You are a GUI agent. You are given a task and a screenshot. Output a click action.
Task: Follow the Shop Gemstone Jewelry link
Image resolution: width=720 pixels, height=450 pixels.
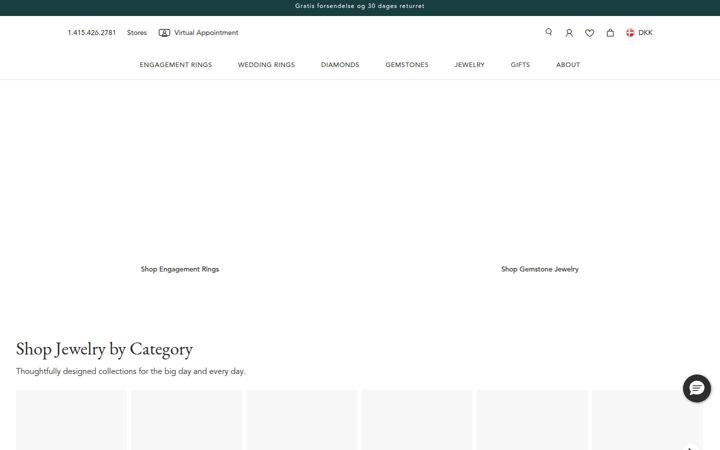point(540,269)
